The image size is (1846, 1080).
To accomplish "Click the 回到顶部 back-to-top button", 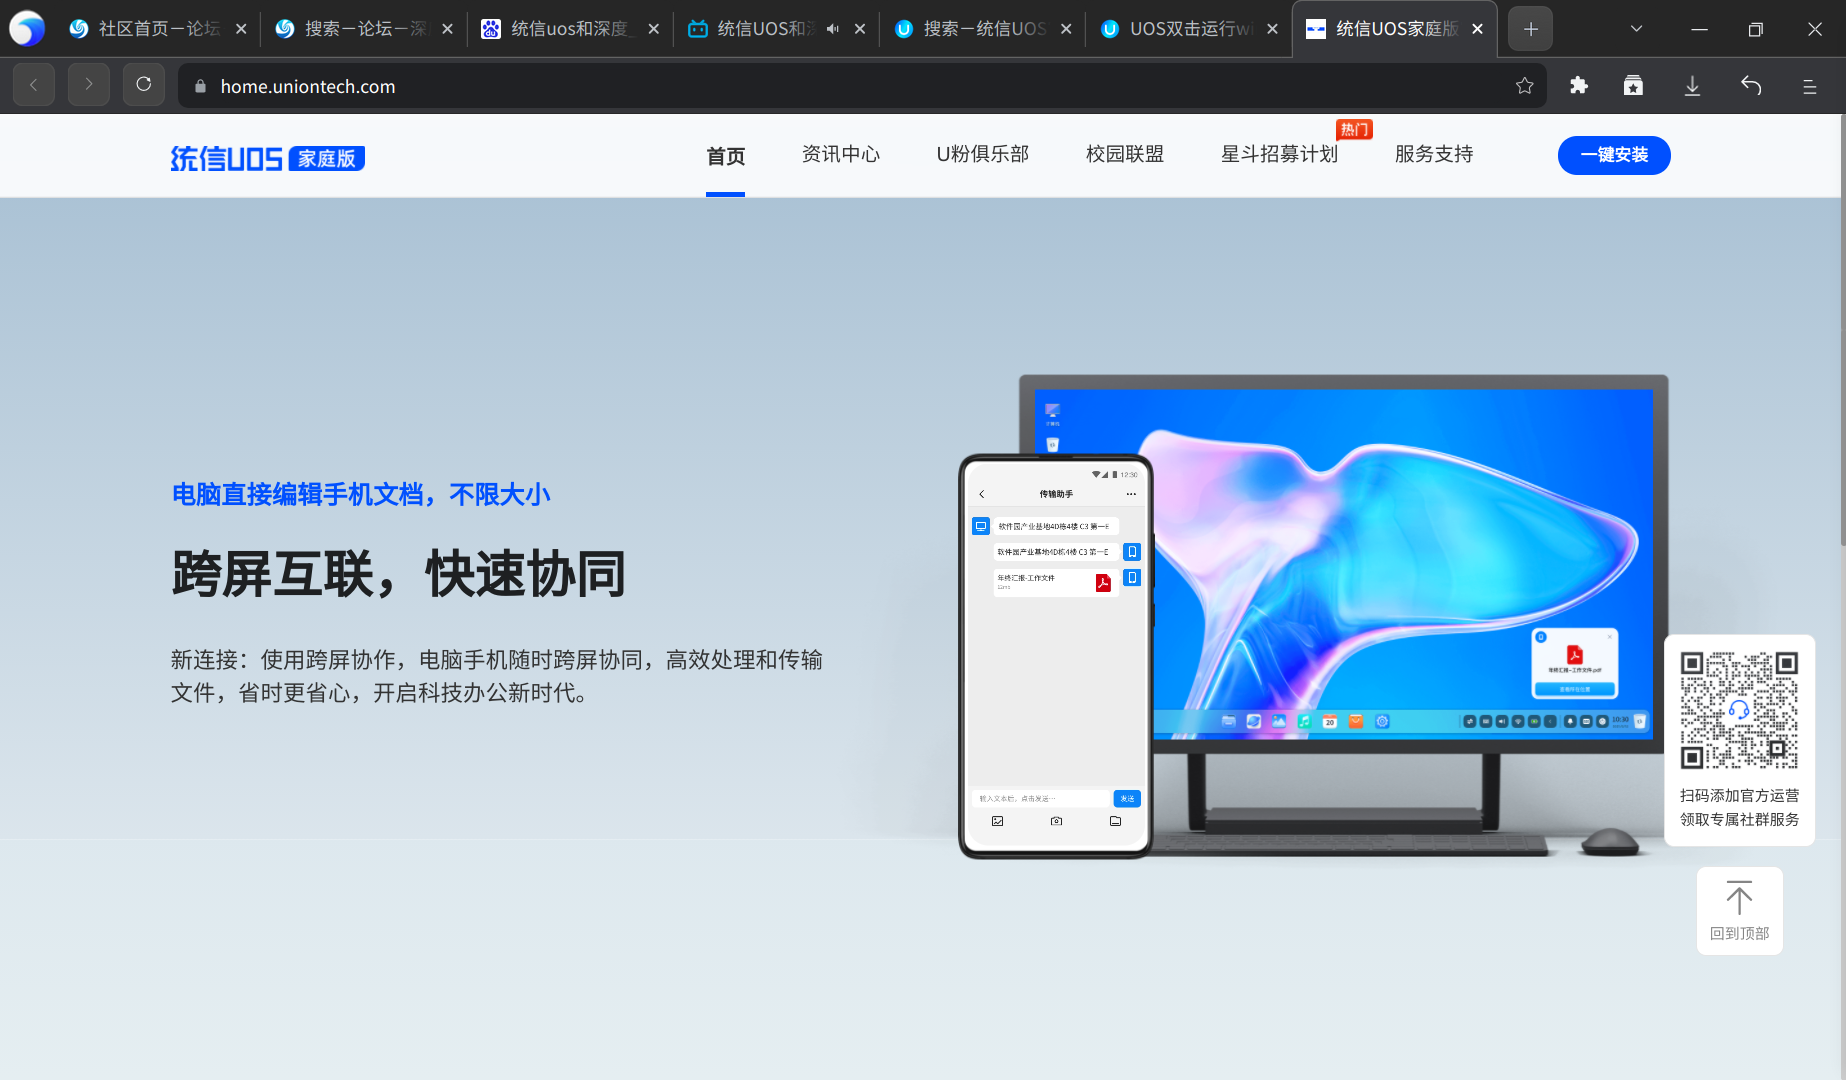I will click(1740, 911).
